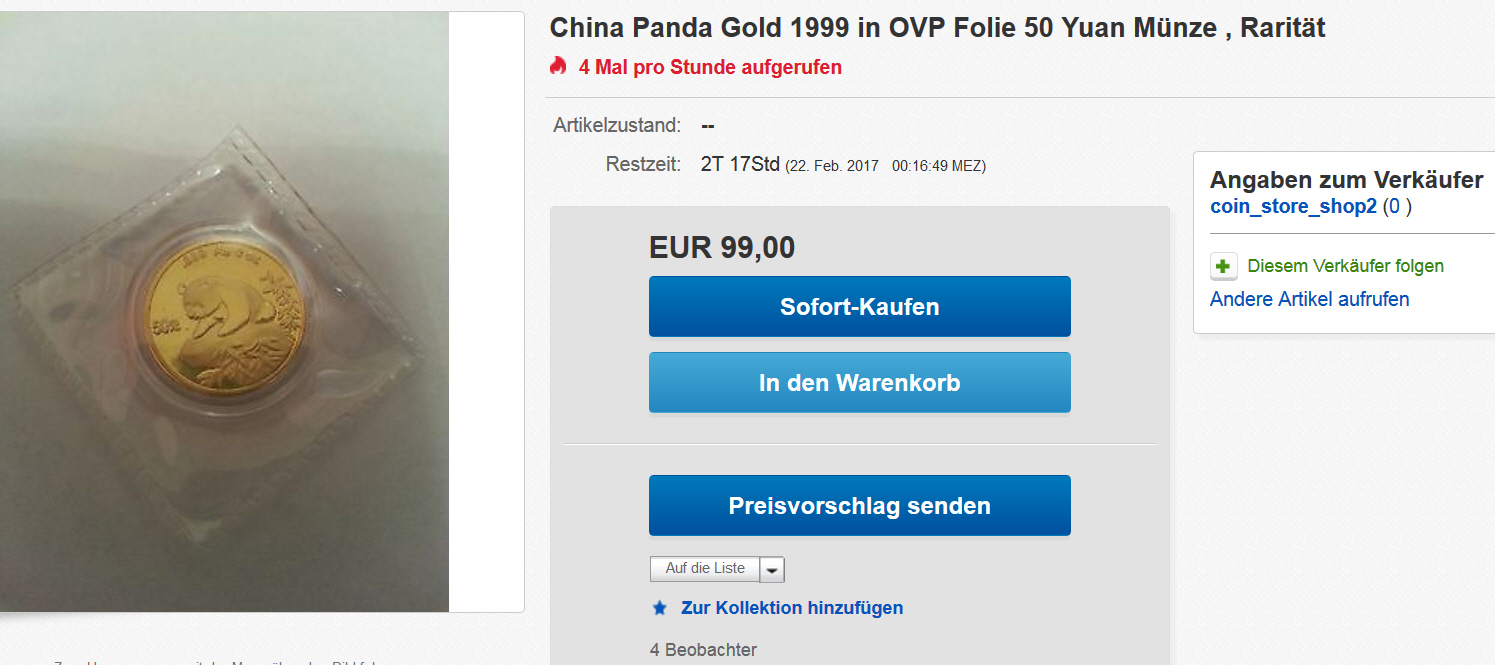
Task: Open seller coin_store_shop2 profile
Action: 1293,207
